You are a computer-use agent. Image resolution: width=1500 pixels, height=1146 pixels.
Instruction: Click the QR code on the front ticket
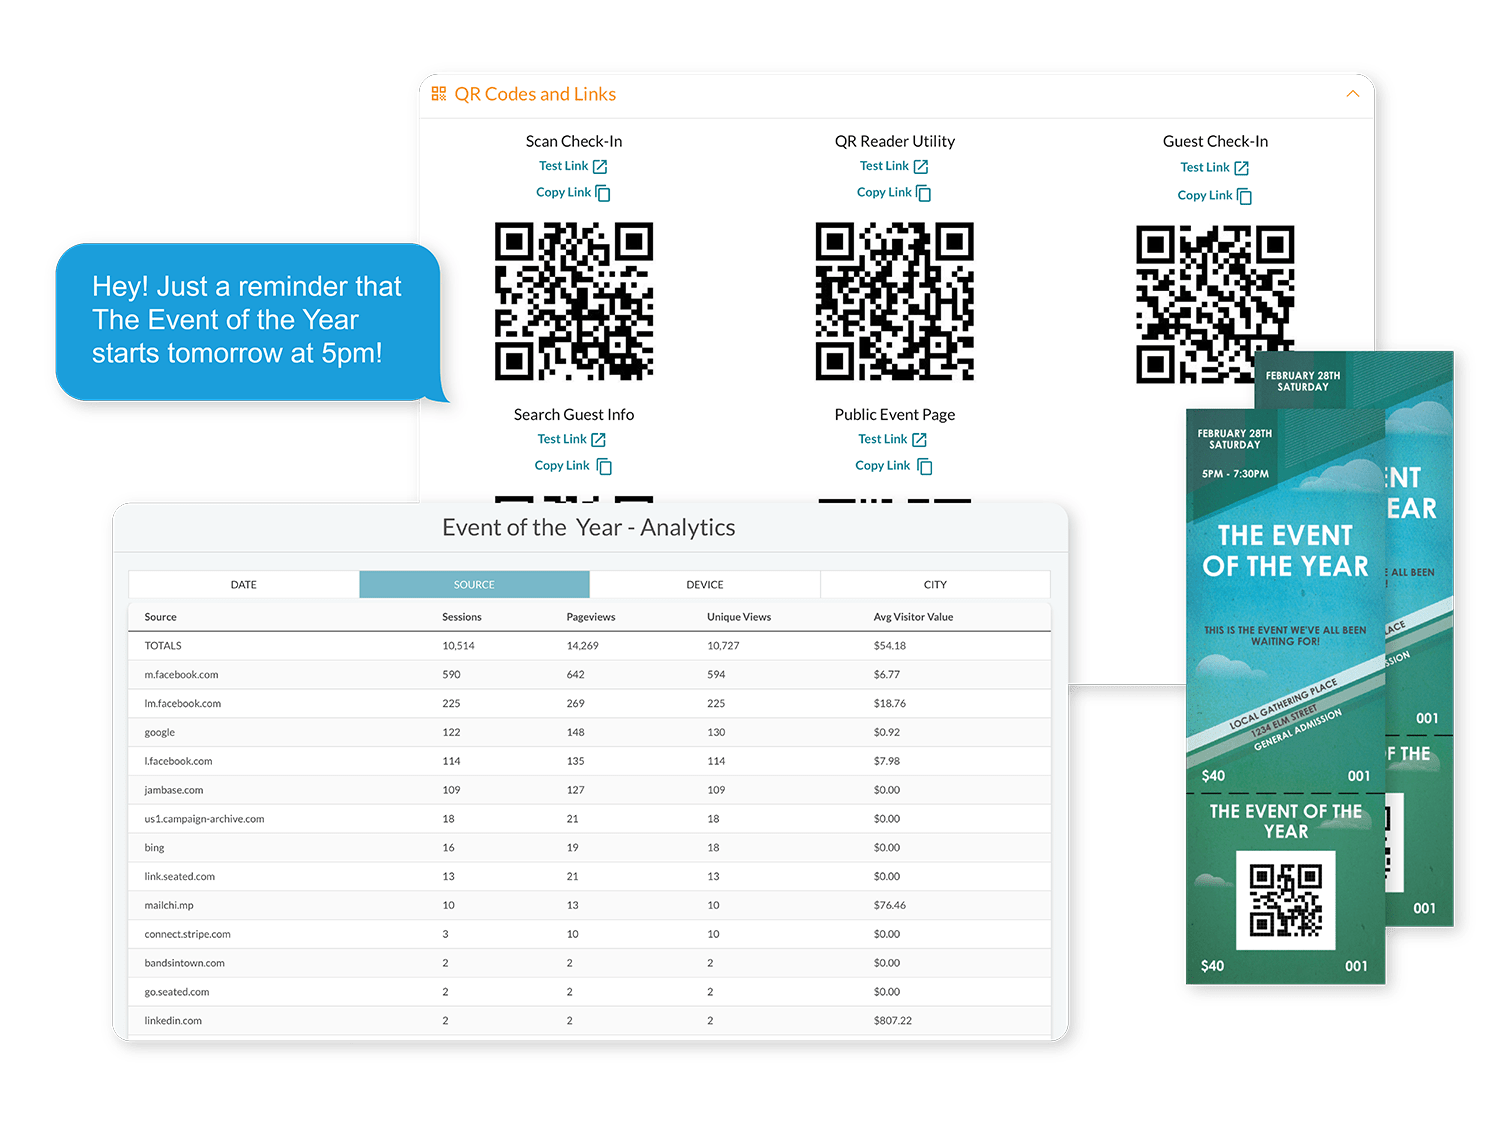click(1286, 900)
